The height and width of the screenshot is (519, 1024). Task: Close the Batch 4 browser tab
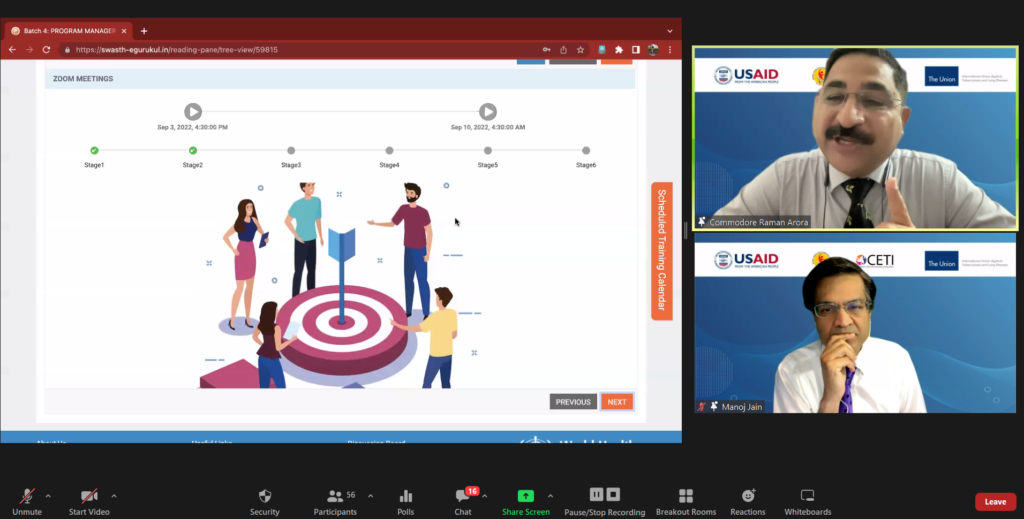click(x=124, y=31)
